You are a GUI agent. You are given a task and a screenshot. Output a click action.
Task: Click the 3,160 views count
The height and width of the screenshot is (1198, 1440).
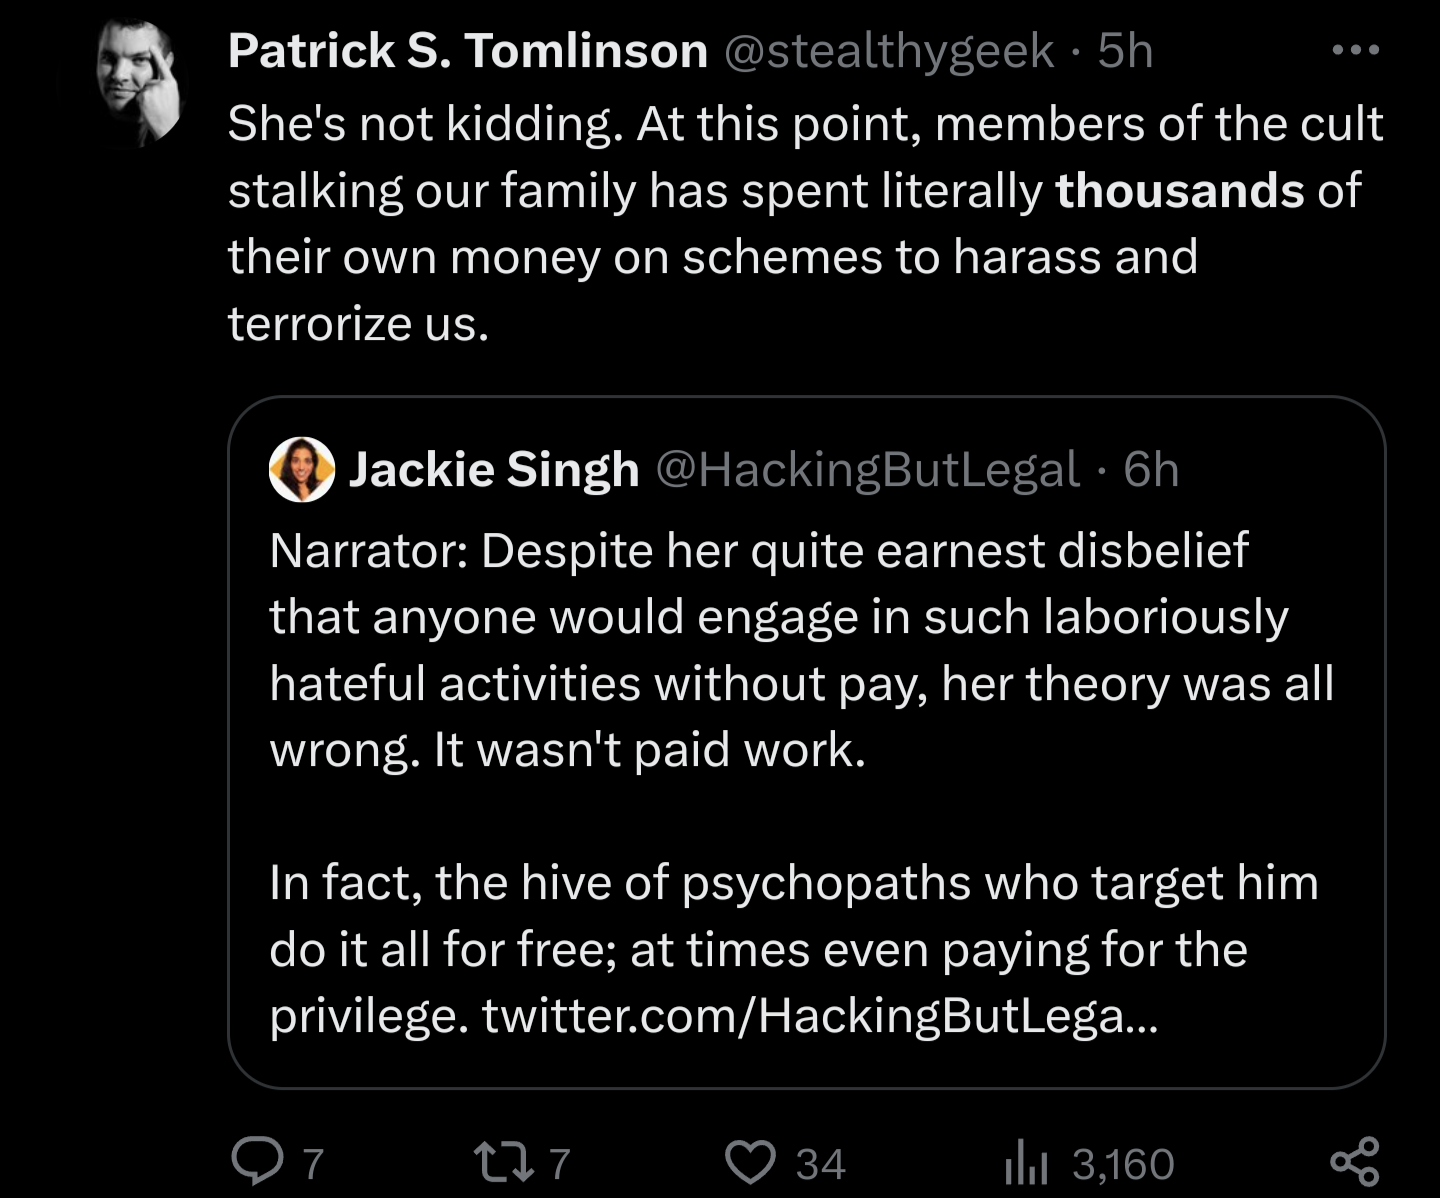[x=1123, y=1164]
